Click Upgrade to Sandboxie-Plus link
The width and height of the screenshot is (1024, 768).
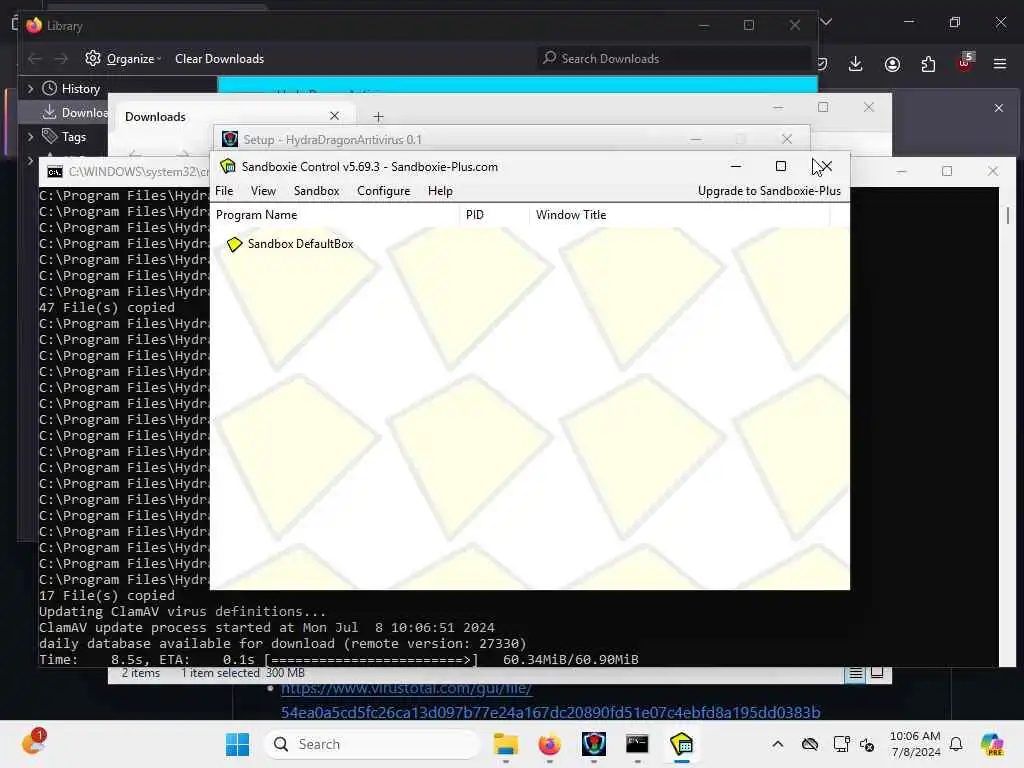tap(769, 191)
